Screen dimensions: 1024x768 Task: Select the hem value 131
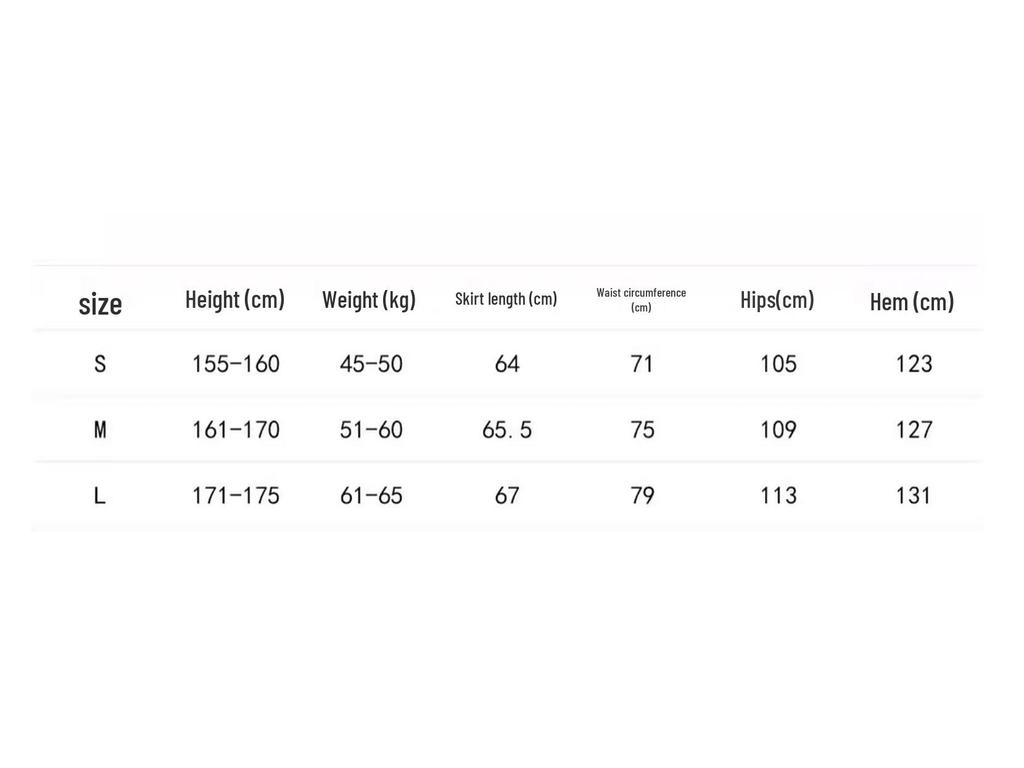coord(913,496)
